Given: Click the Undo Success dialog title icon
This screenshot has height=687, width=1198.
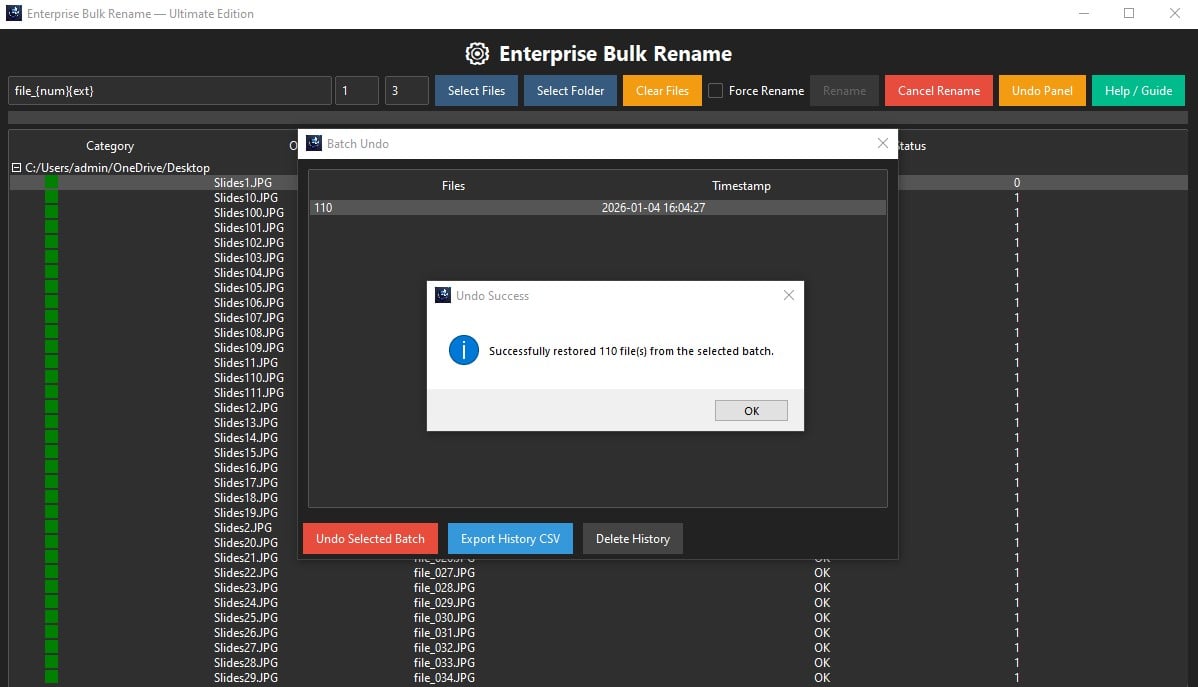Looking at the screenshot, I should [443, 295].
